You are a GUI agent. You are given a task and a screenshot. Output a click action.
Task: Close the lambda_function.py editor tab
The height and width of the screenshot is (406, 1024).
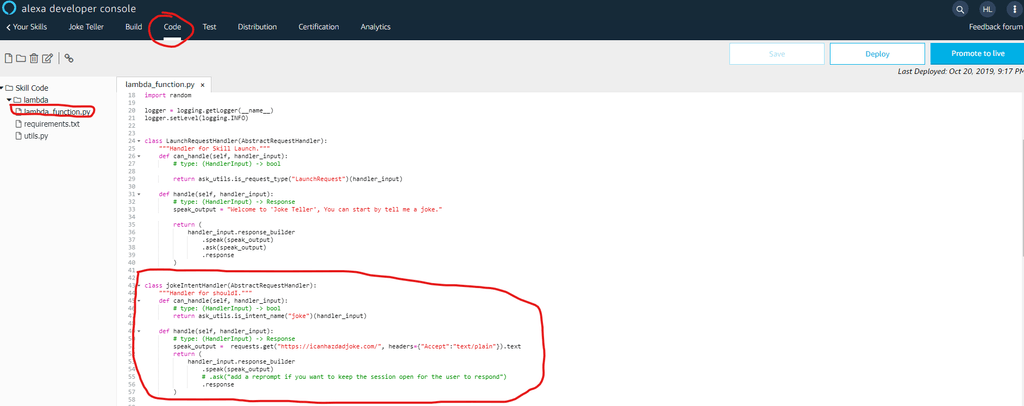click(x=204, y=86)
